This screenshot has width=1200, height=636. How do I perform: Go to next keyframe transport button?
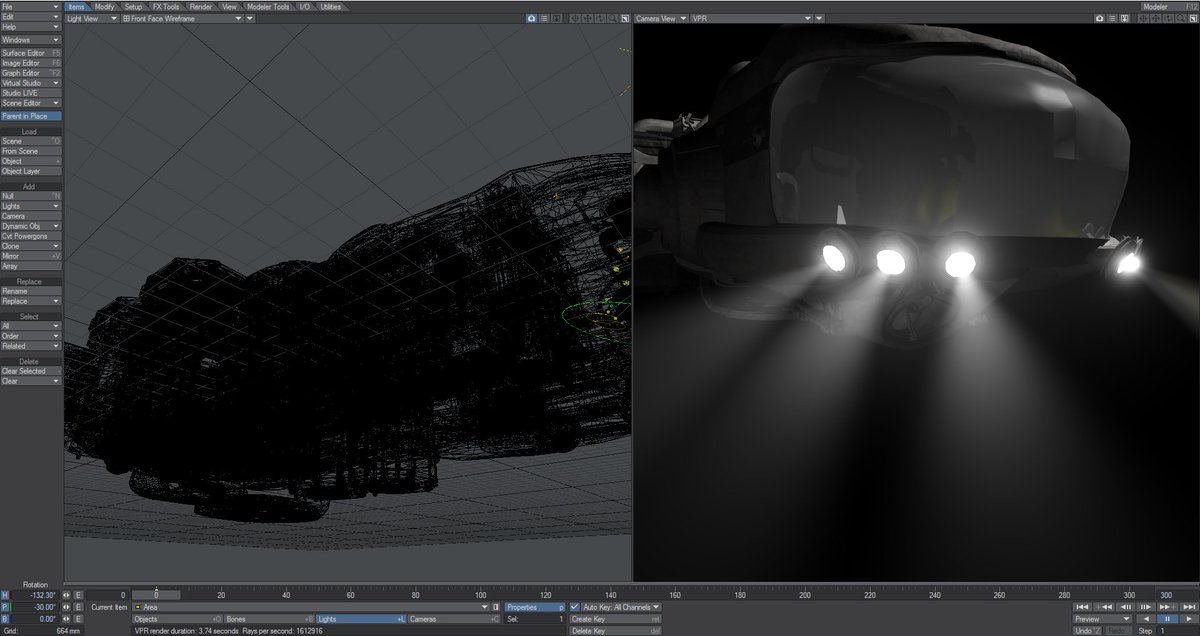1167,607
